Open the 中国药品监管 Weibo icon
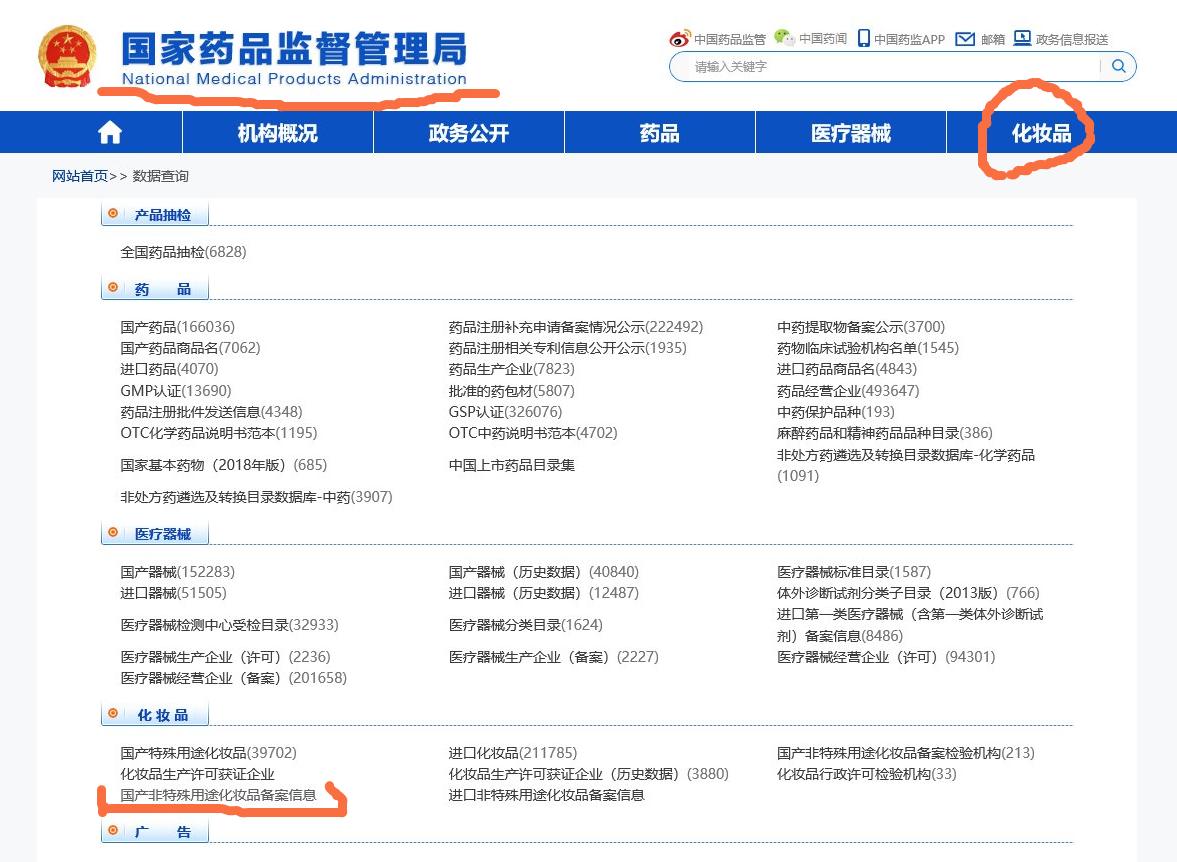The image size is (1177, 862). tap(681, 38)
